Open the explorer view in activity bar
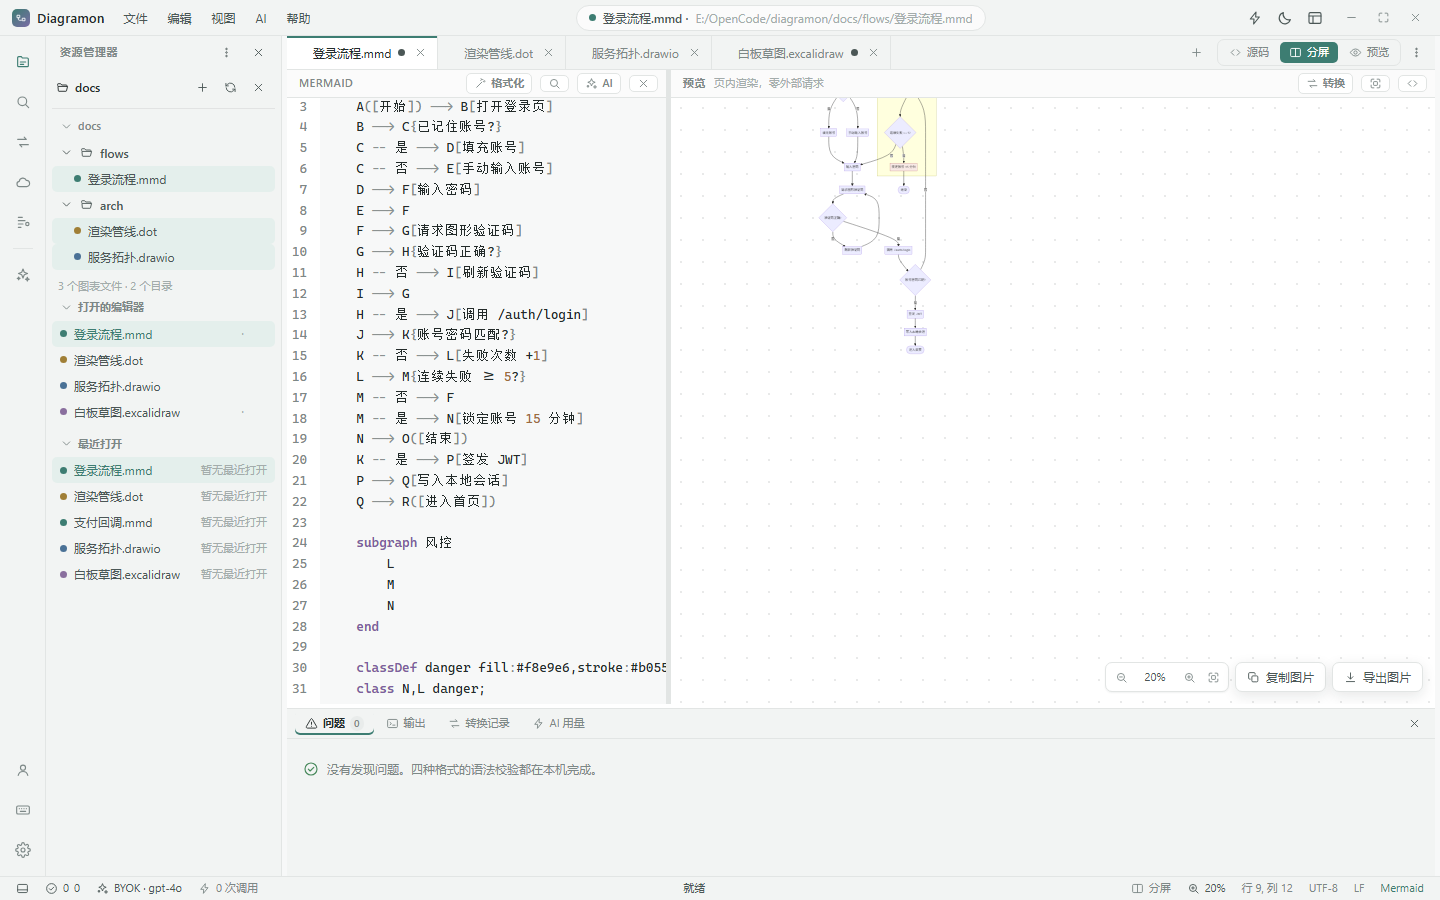Viewport: 1440px width, 900px height. (x=23, y=62)
